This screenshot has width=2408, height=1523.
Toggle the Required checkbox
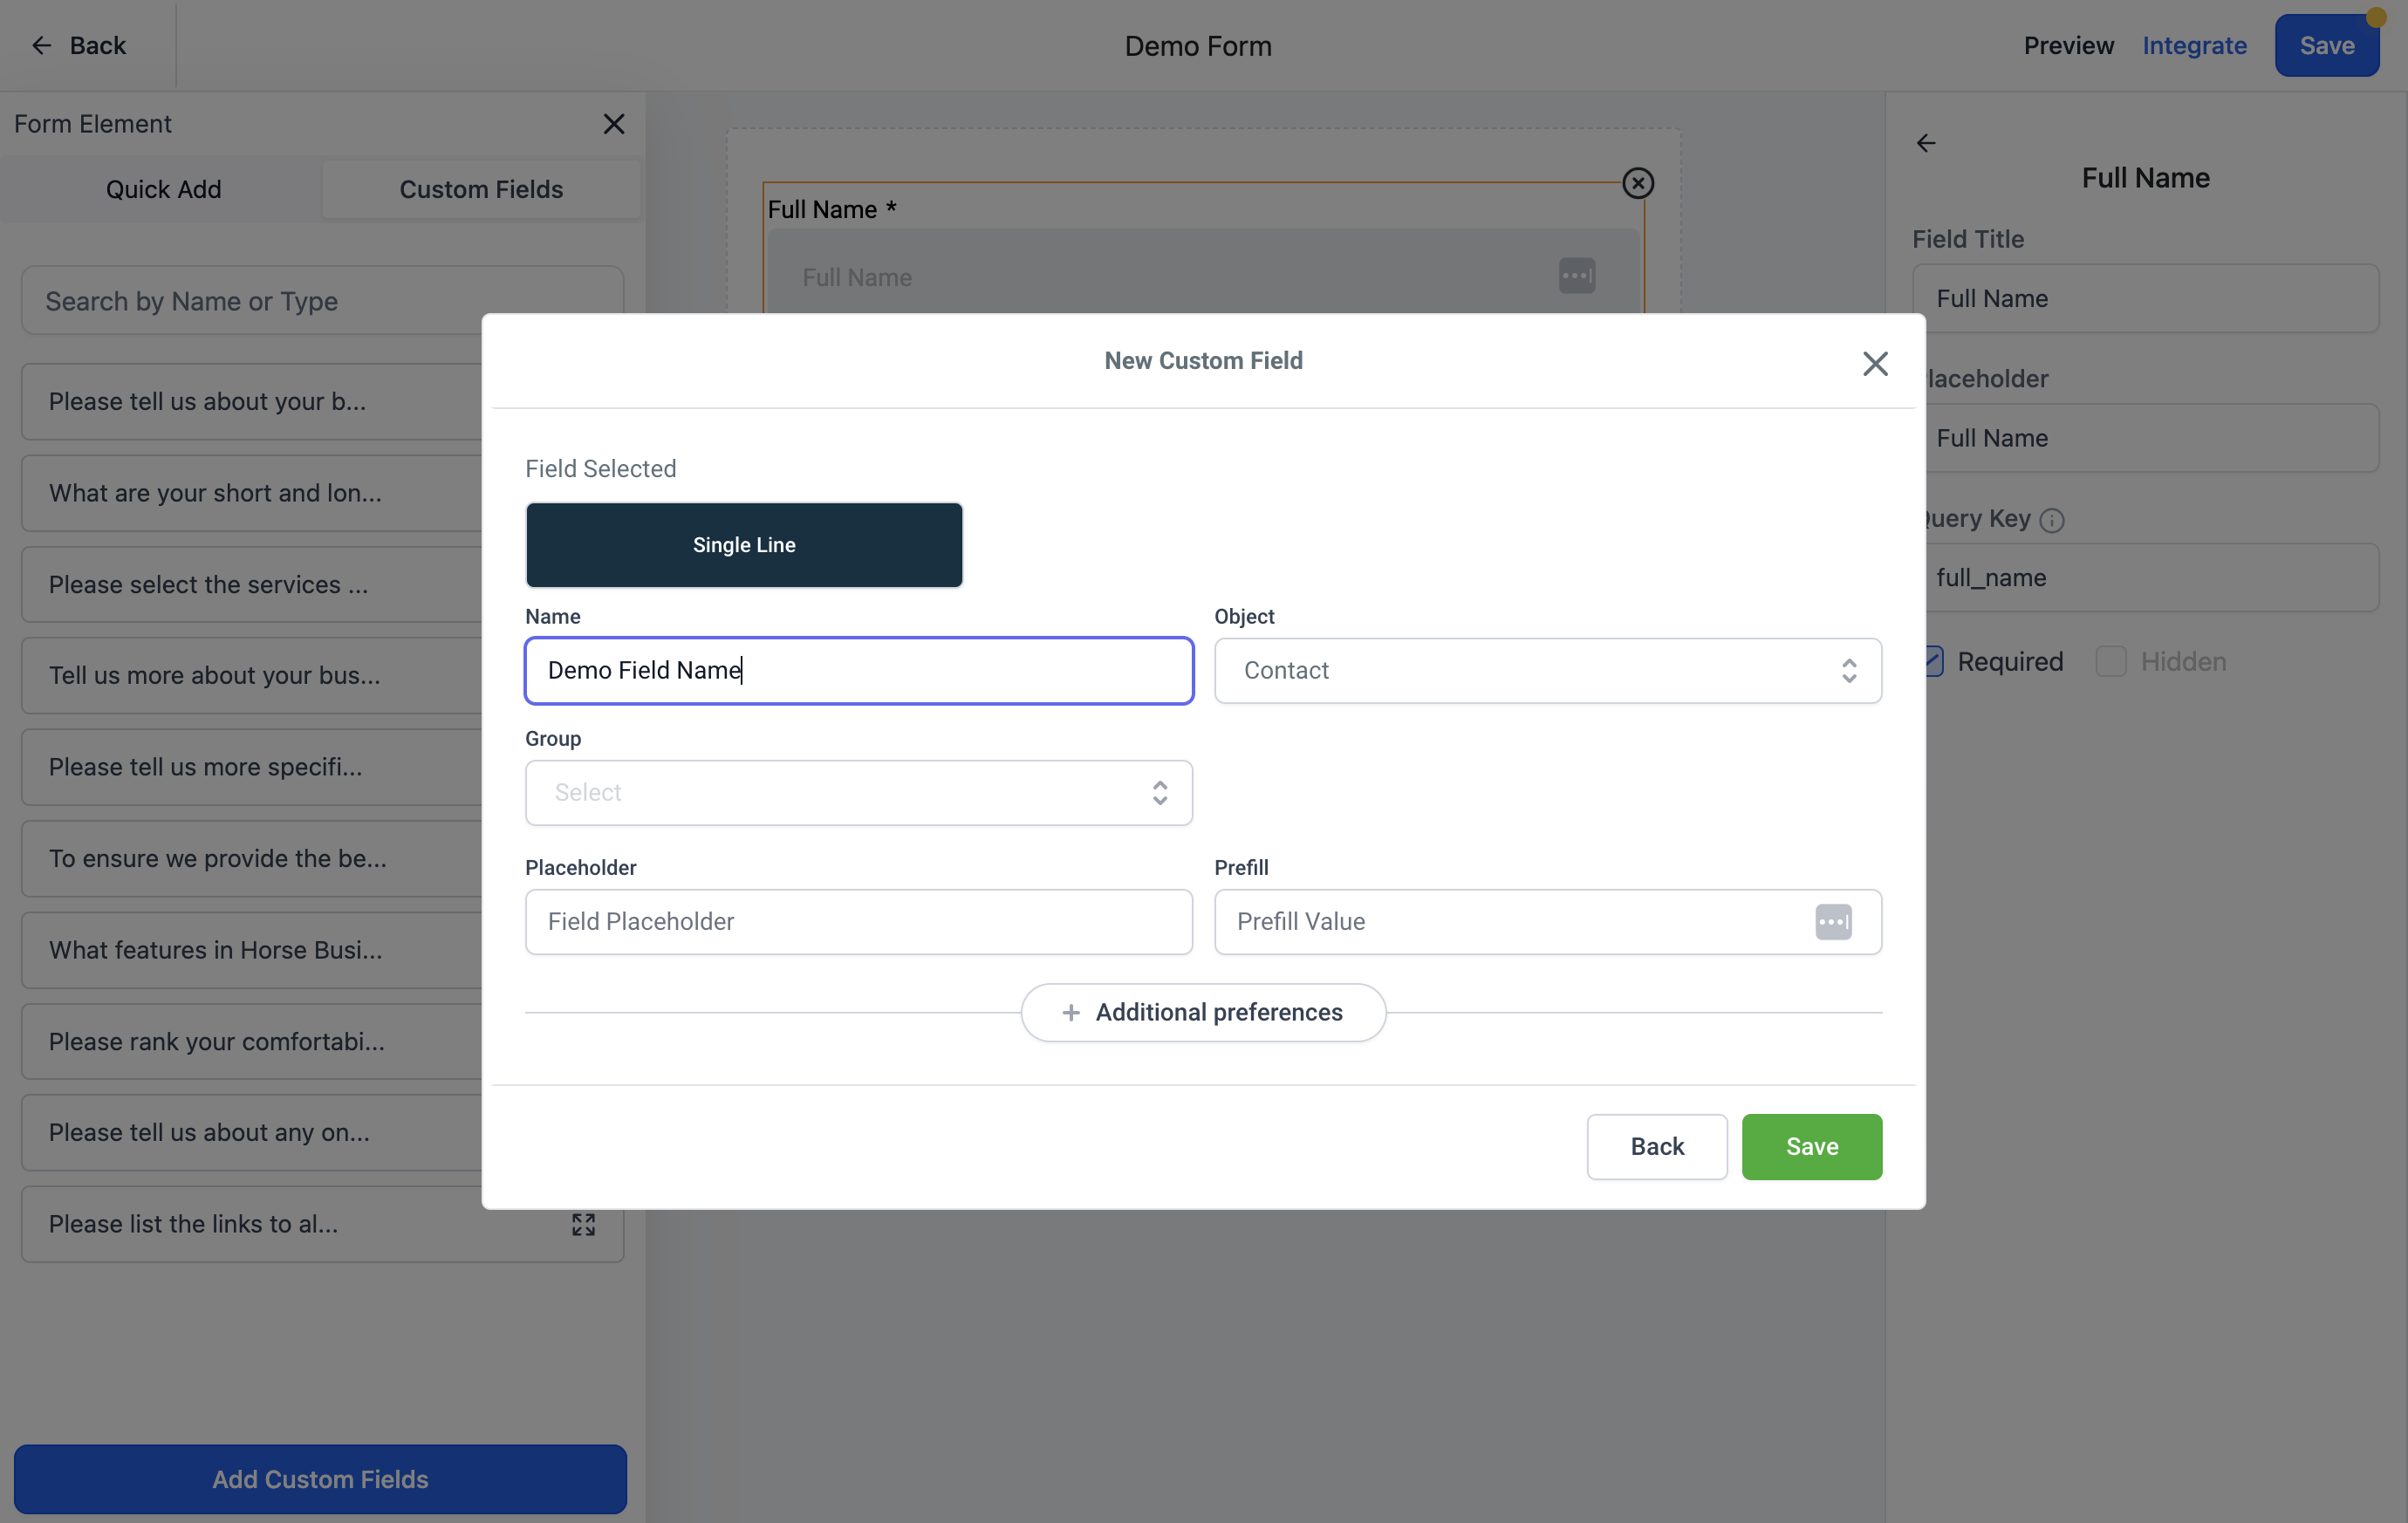(x=1934, y=661)
